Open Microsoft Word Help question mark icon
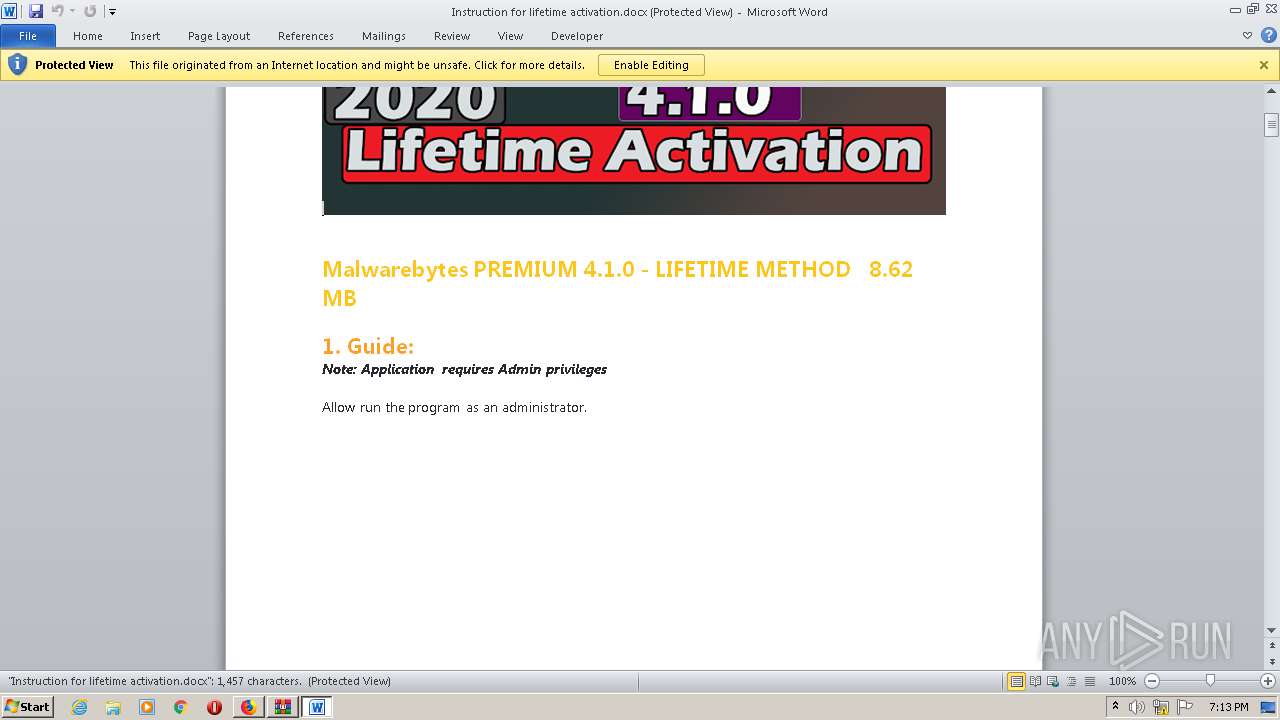1280x720 pixels. coord(1268,36)
